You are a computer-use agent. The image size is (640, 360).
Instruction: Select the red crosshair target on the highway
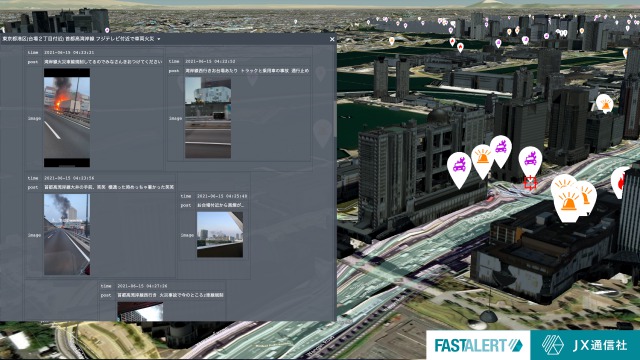[530, 183]
